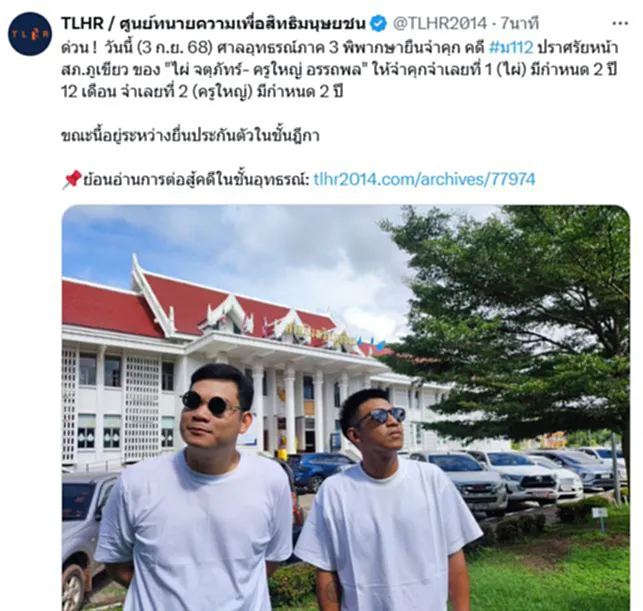This screenshot has height=611, width=643.
Task: Click the line 12 เดือน จำเลยที่ 2
Action: pos(202,92)
